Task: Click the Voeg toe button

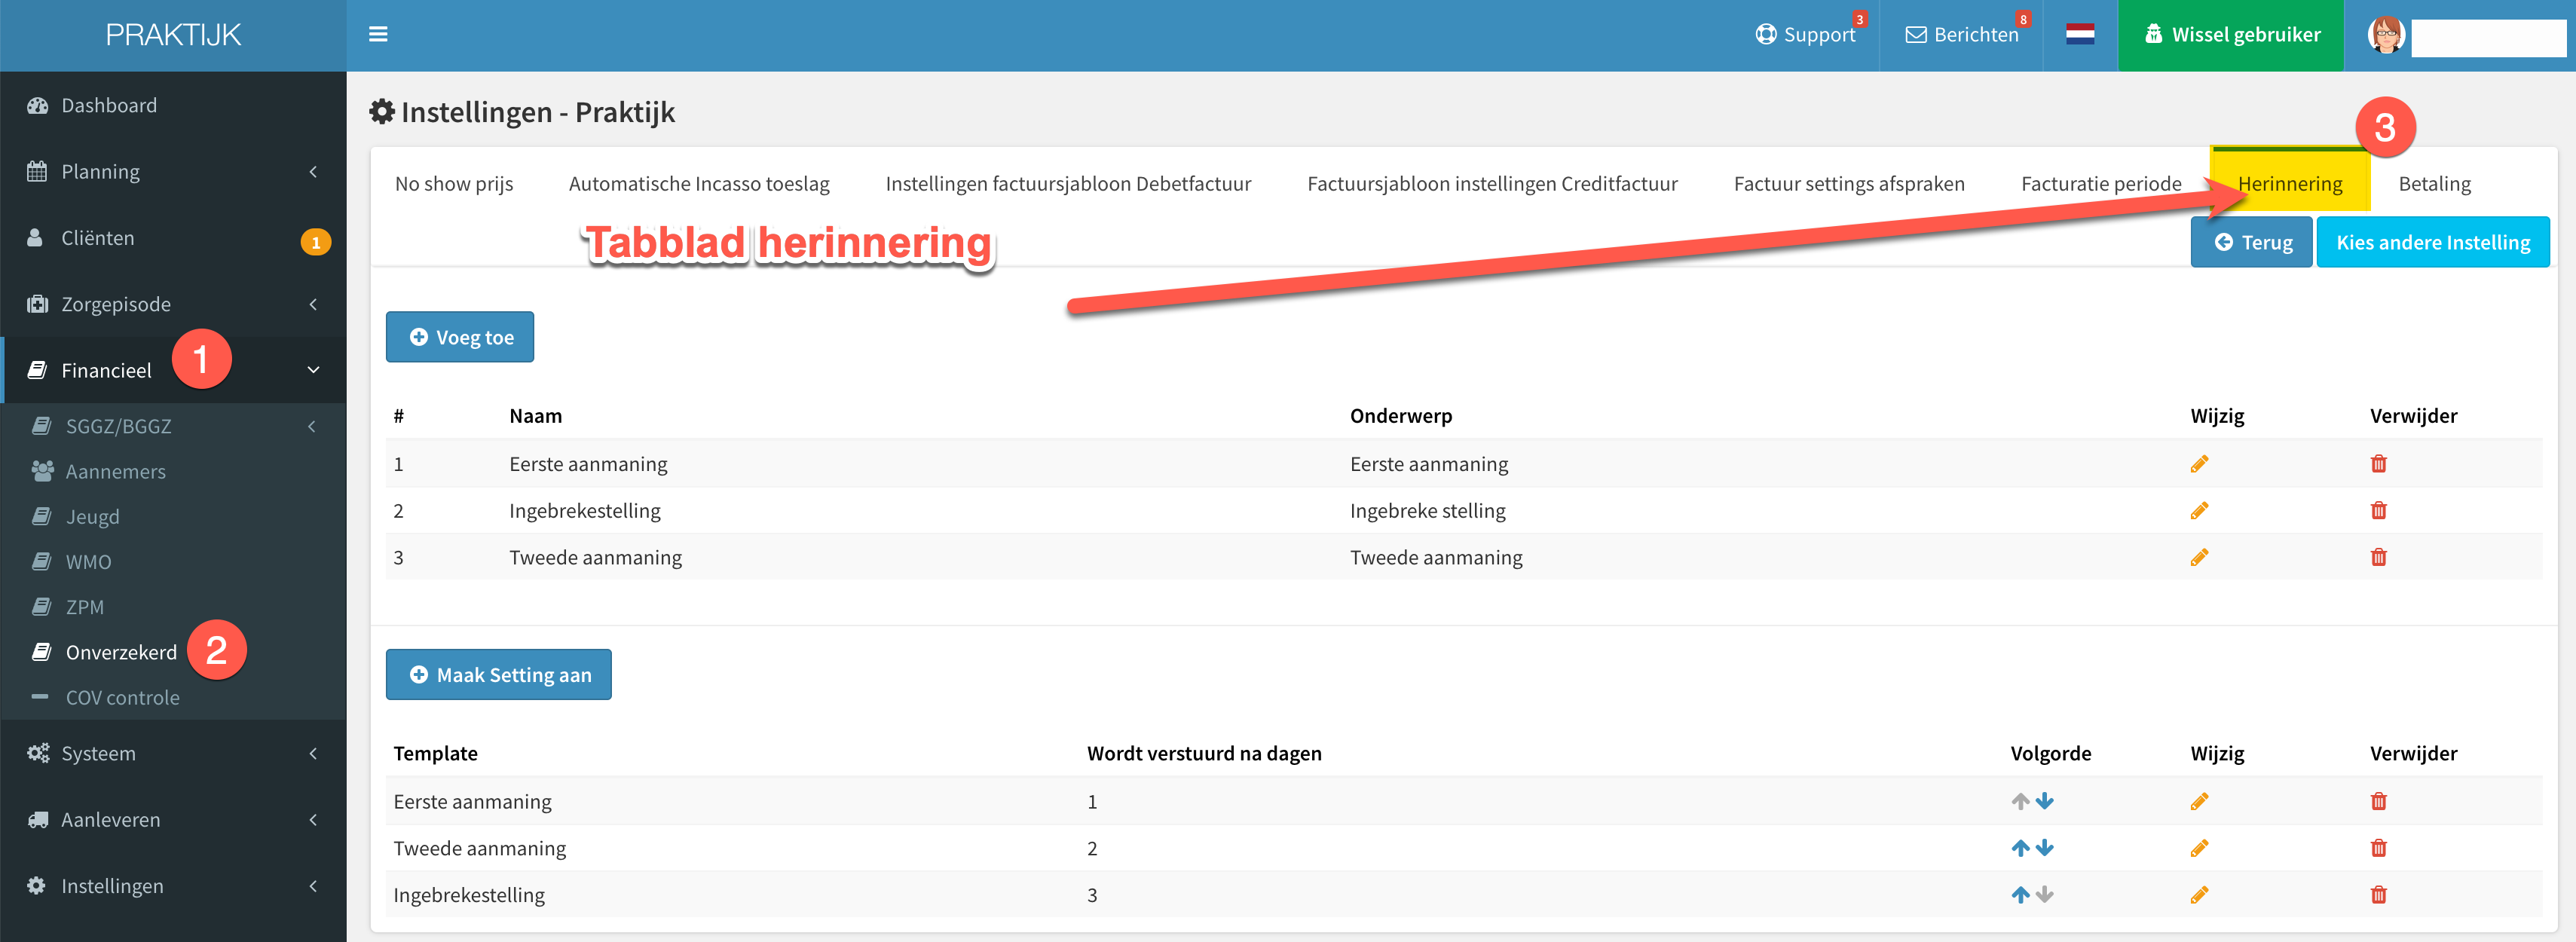Action: pyautogui.click(x=460, y=337)
